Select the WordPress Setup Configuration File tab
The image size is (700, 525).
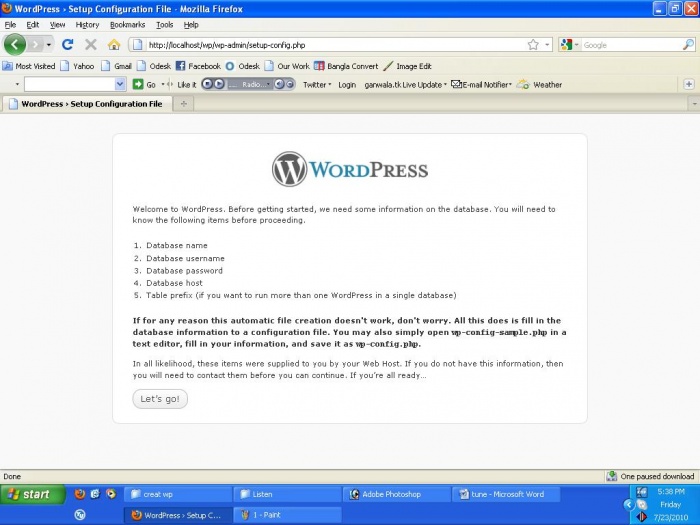[88, 104]
